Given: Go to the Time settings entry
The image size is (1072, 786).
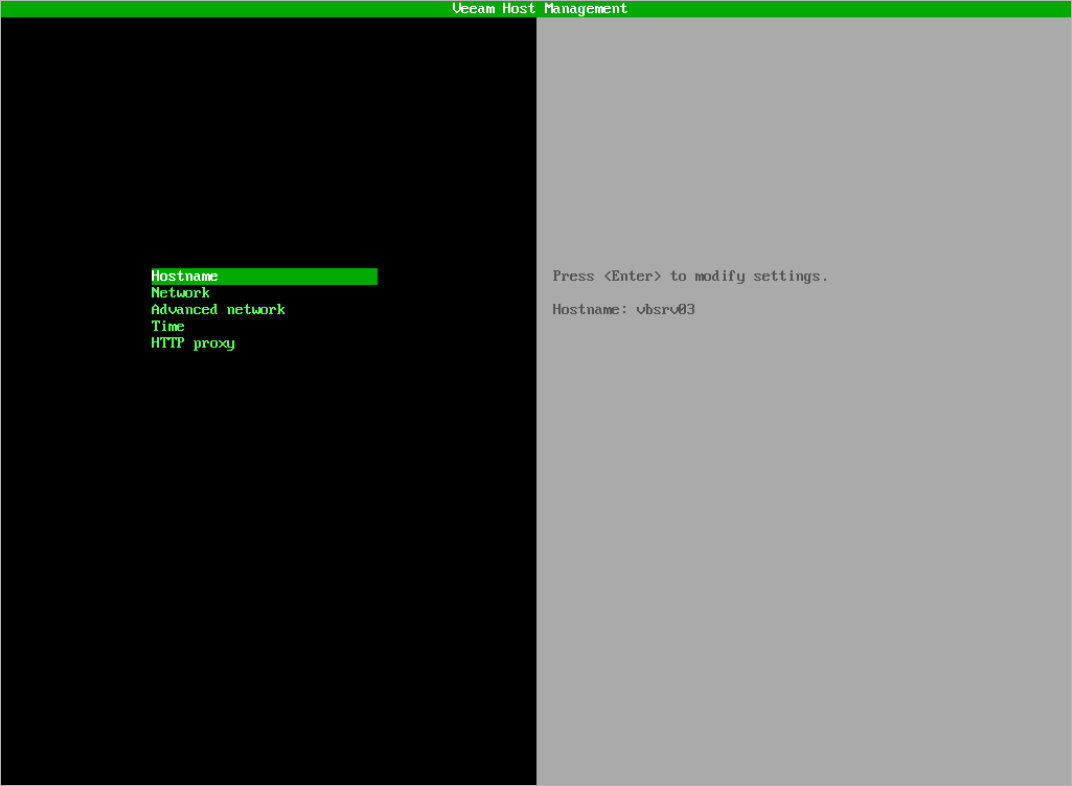Looking at the screenshot, I should click(168, 326).
